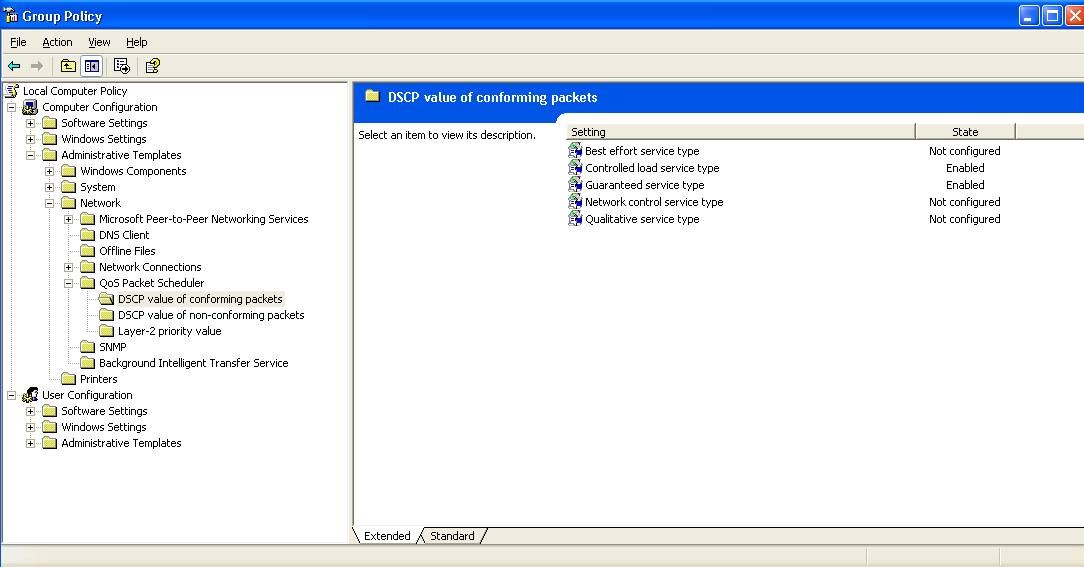Screen dimensions: 1084x567
Task: Click 'Not configured' state for Best effort service type
Action: [x=964, y=151]
